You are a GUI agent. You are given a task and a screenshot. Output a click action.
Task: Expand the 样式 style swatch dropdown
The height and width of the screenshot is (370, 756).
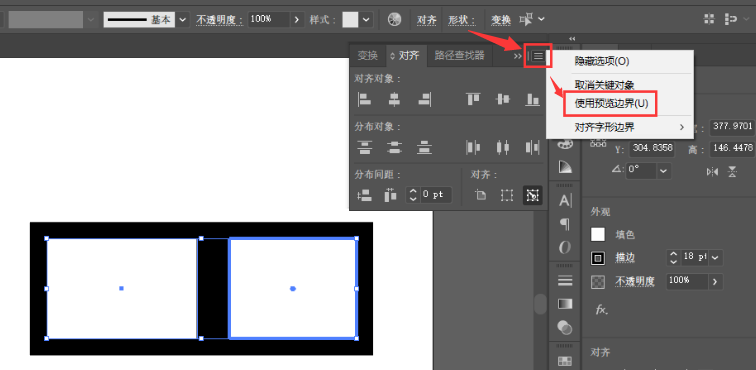pyautogui.click(x=366, y=20)
